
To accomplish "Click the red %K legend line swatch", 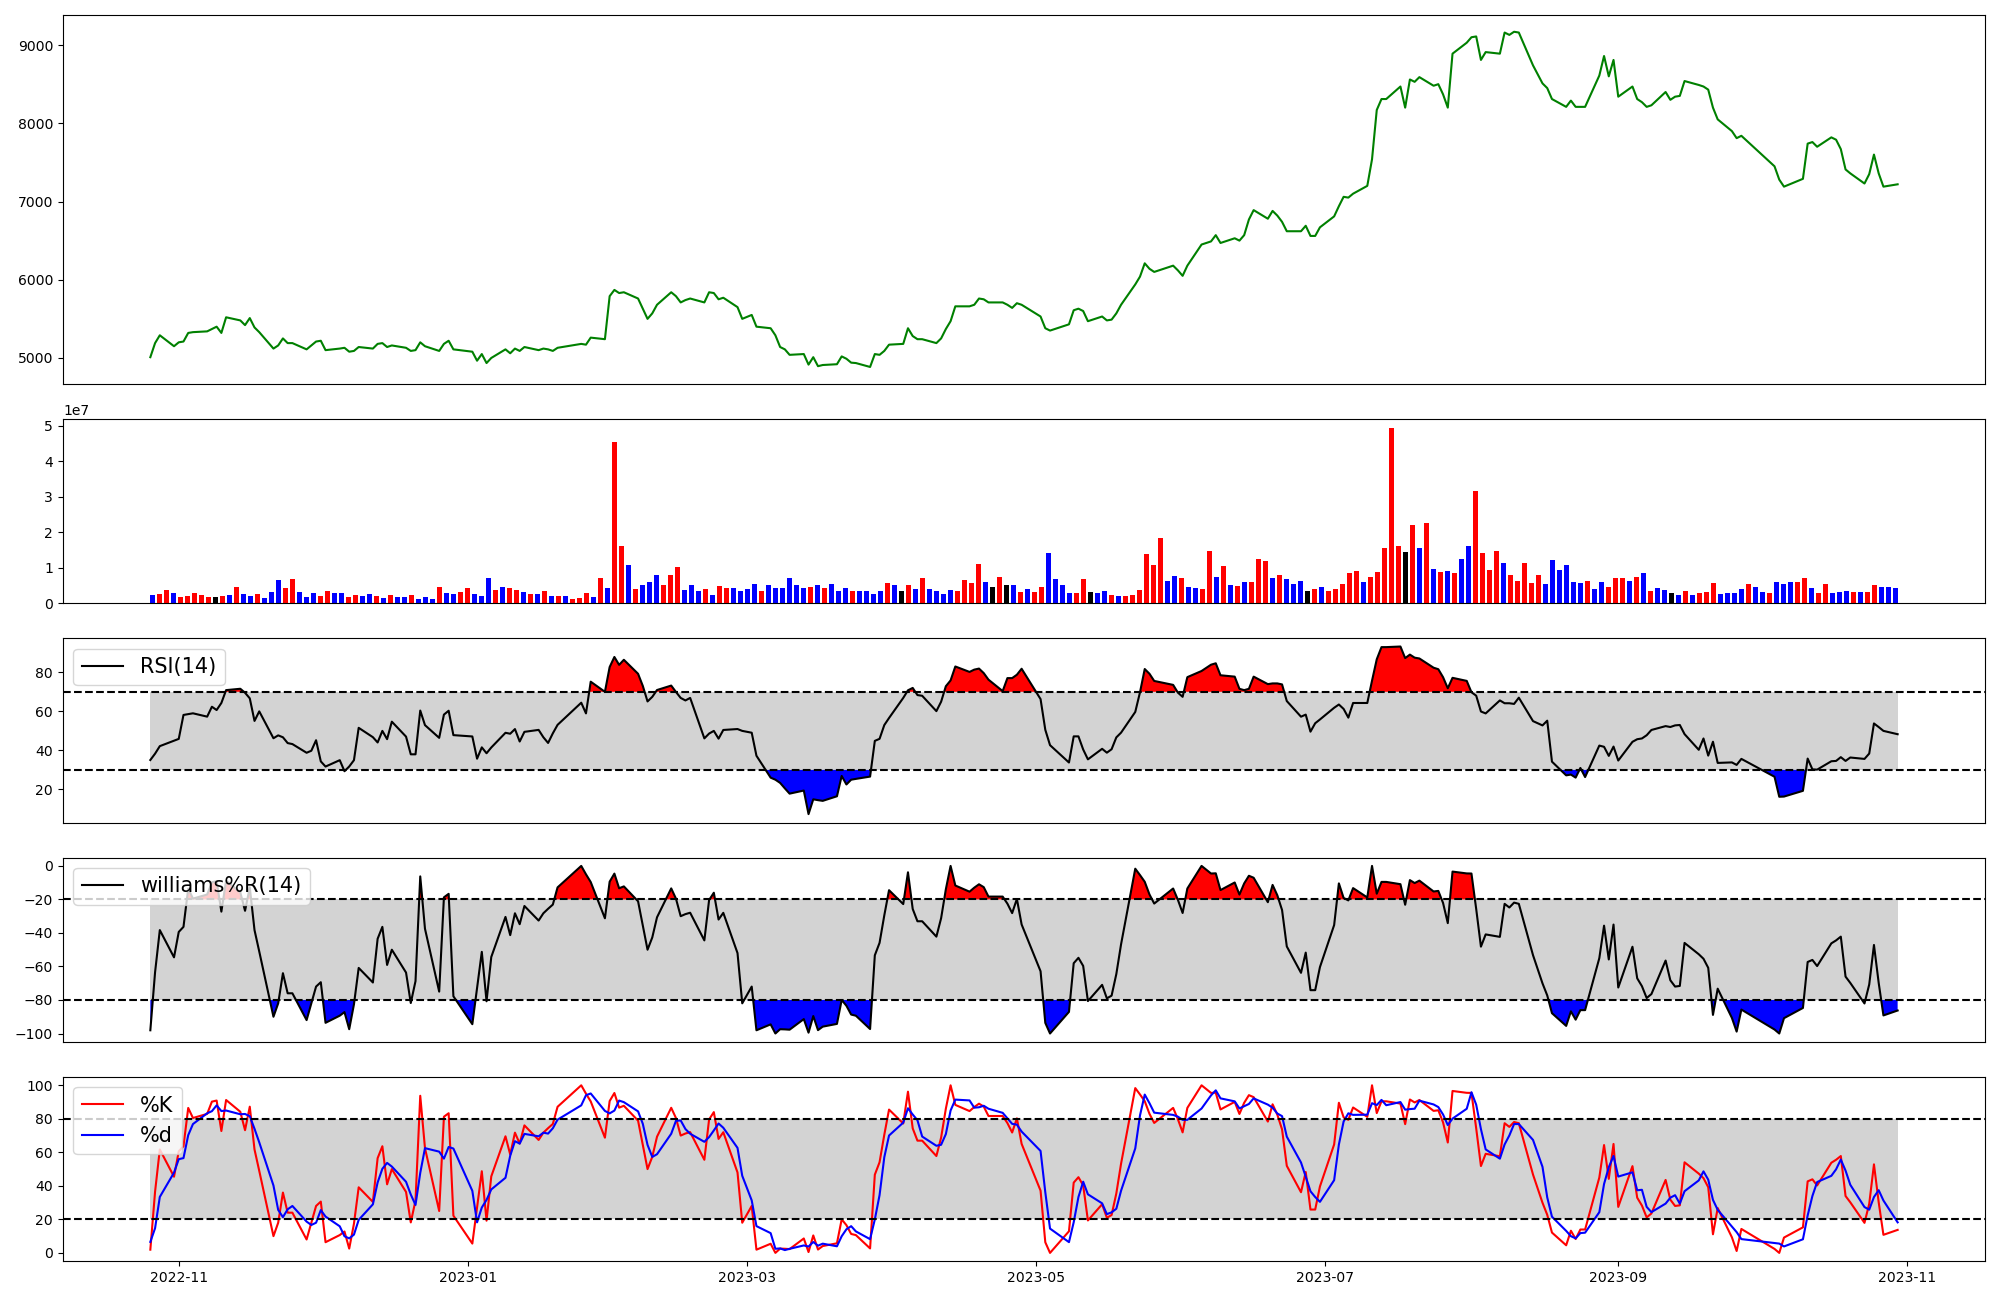I will click(103, 1105).
